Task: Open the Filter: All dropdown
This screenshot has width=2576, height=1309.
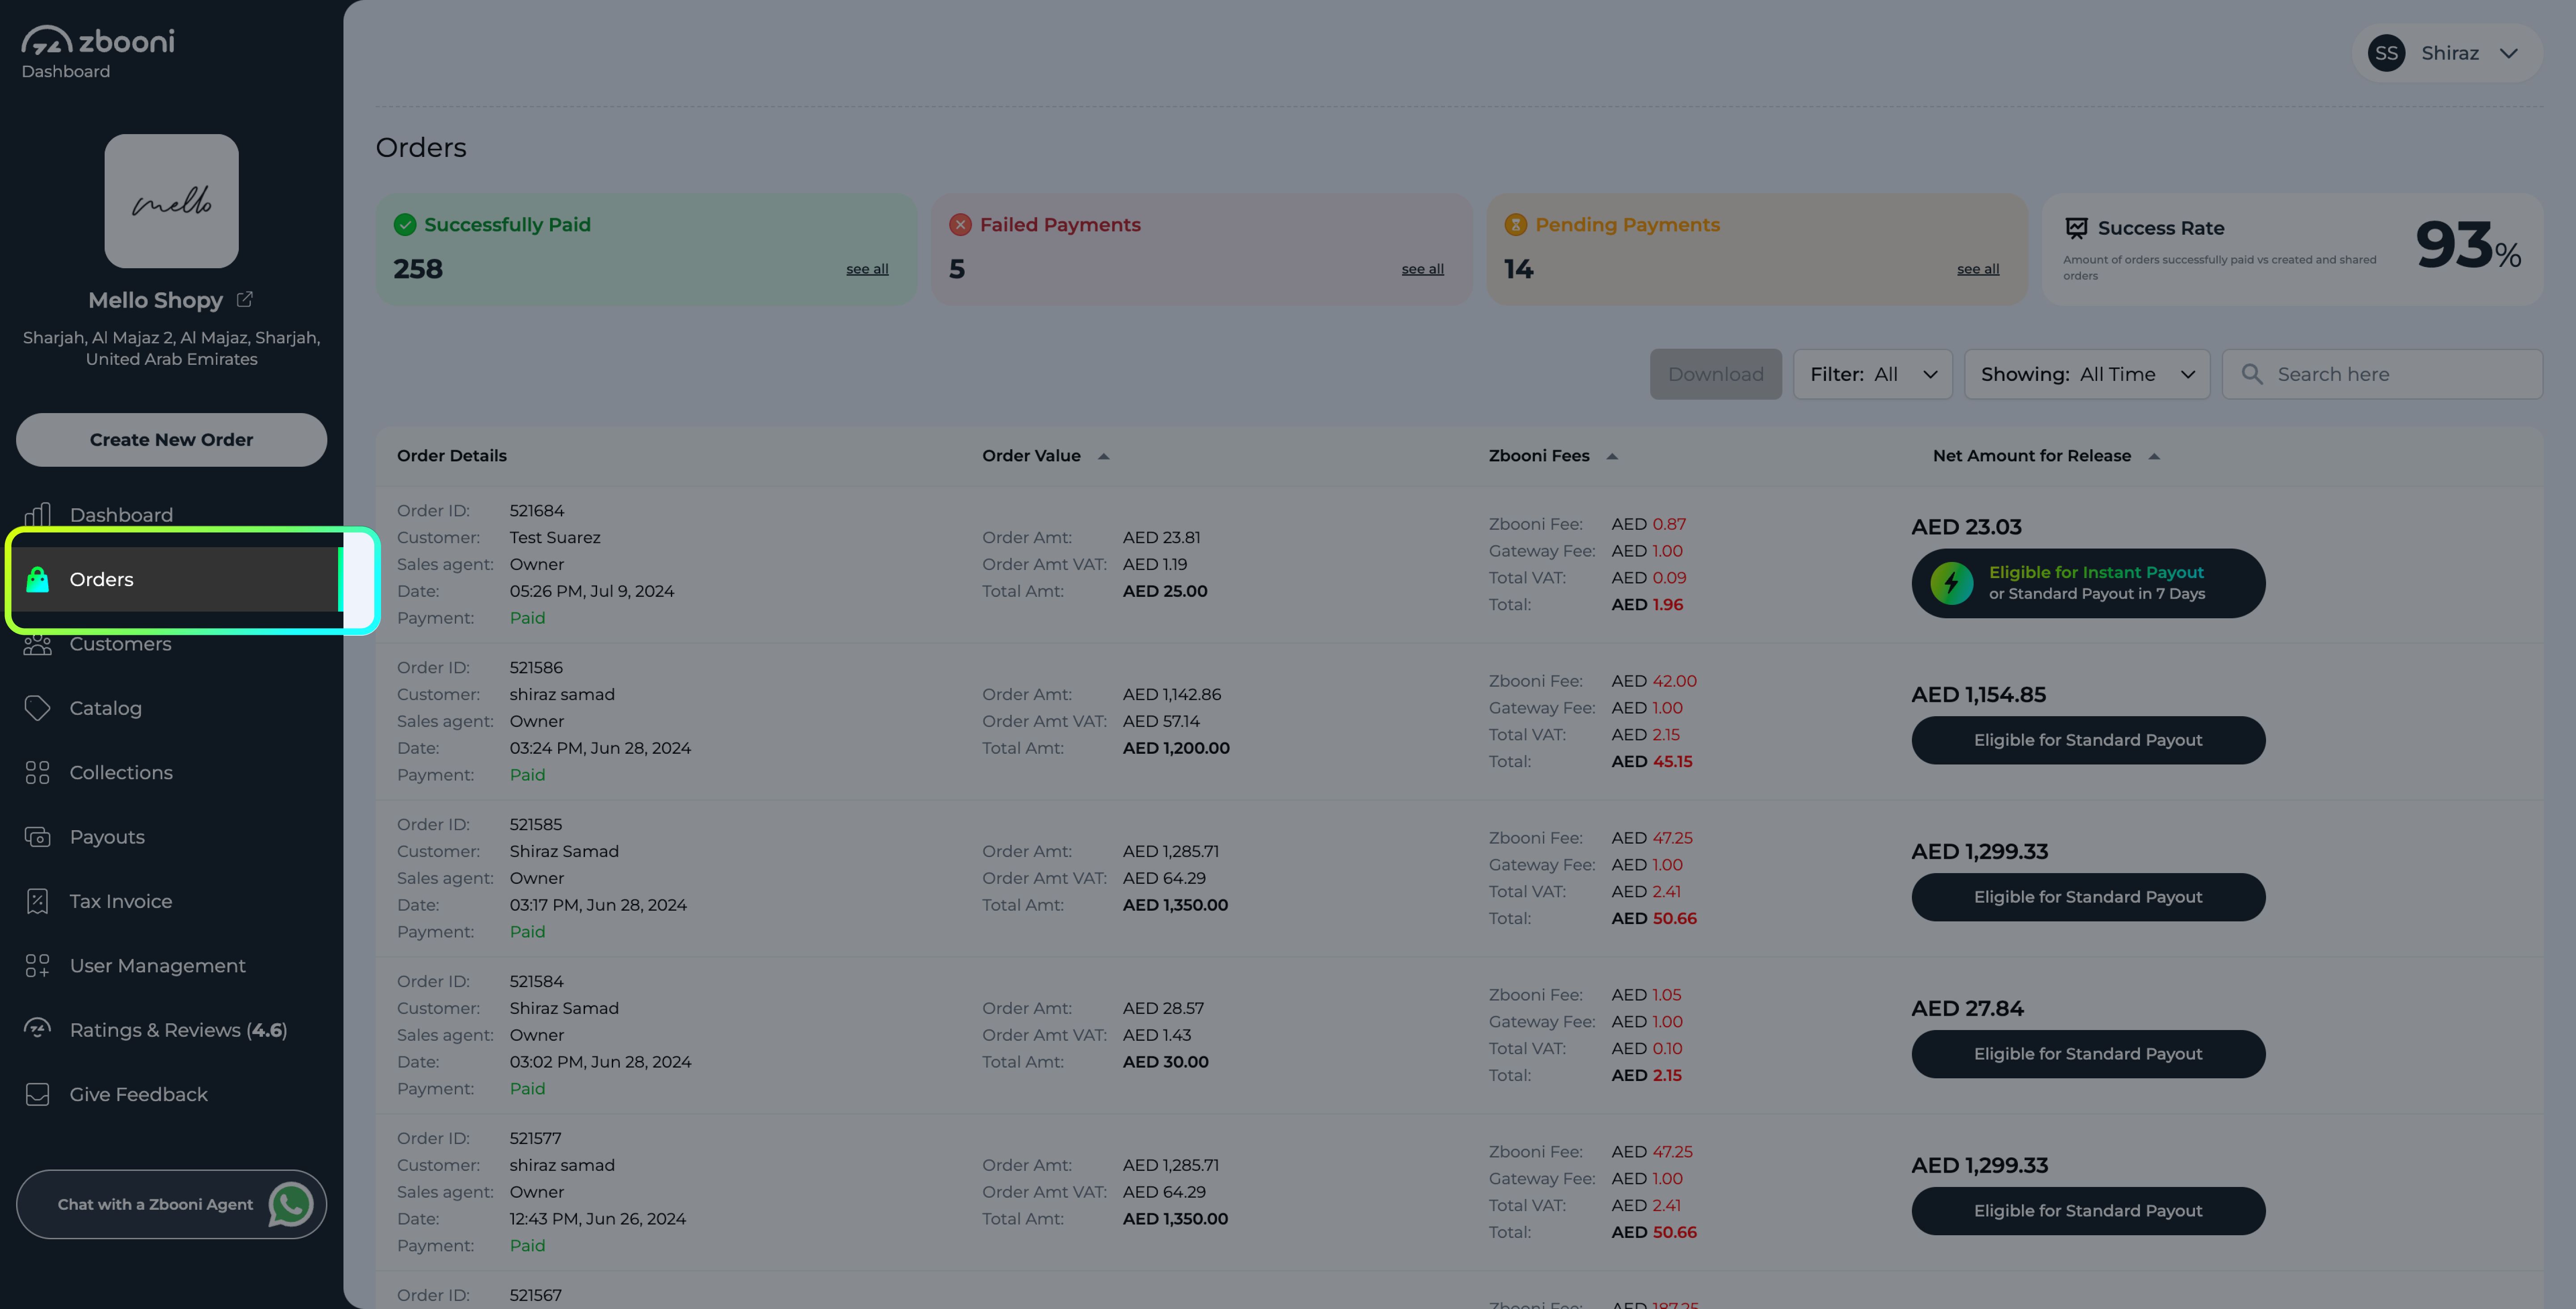Action: click(x=1872, y=374)
